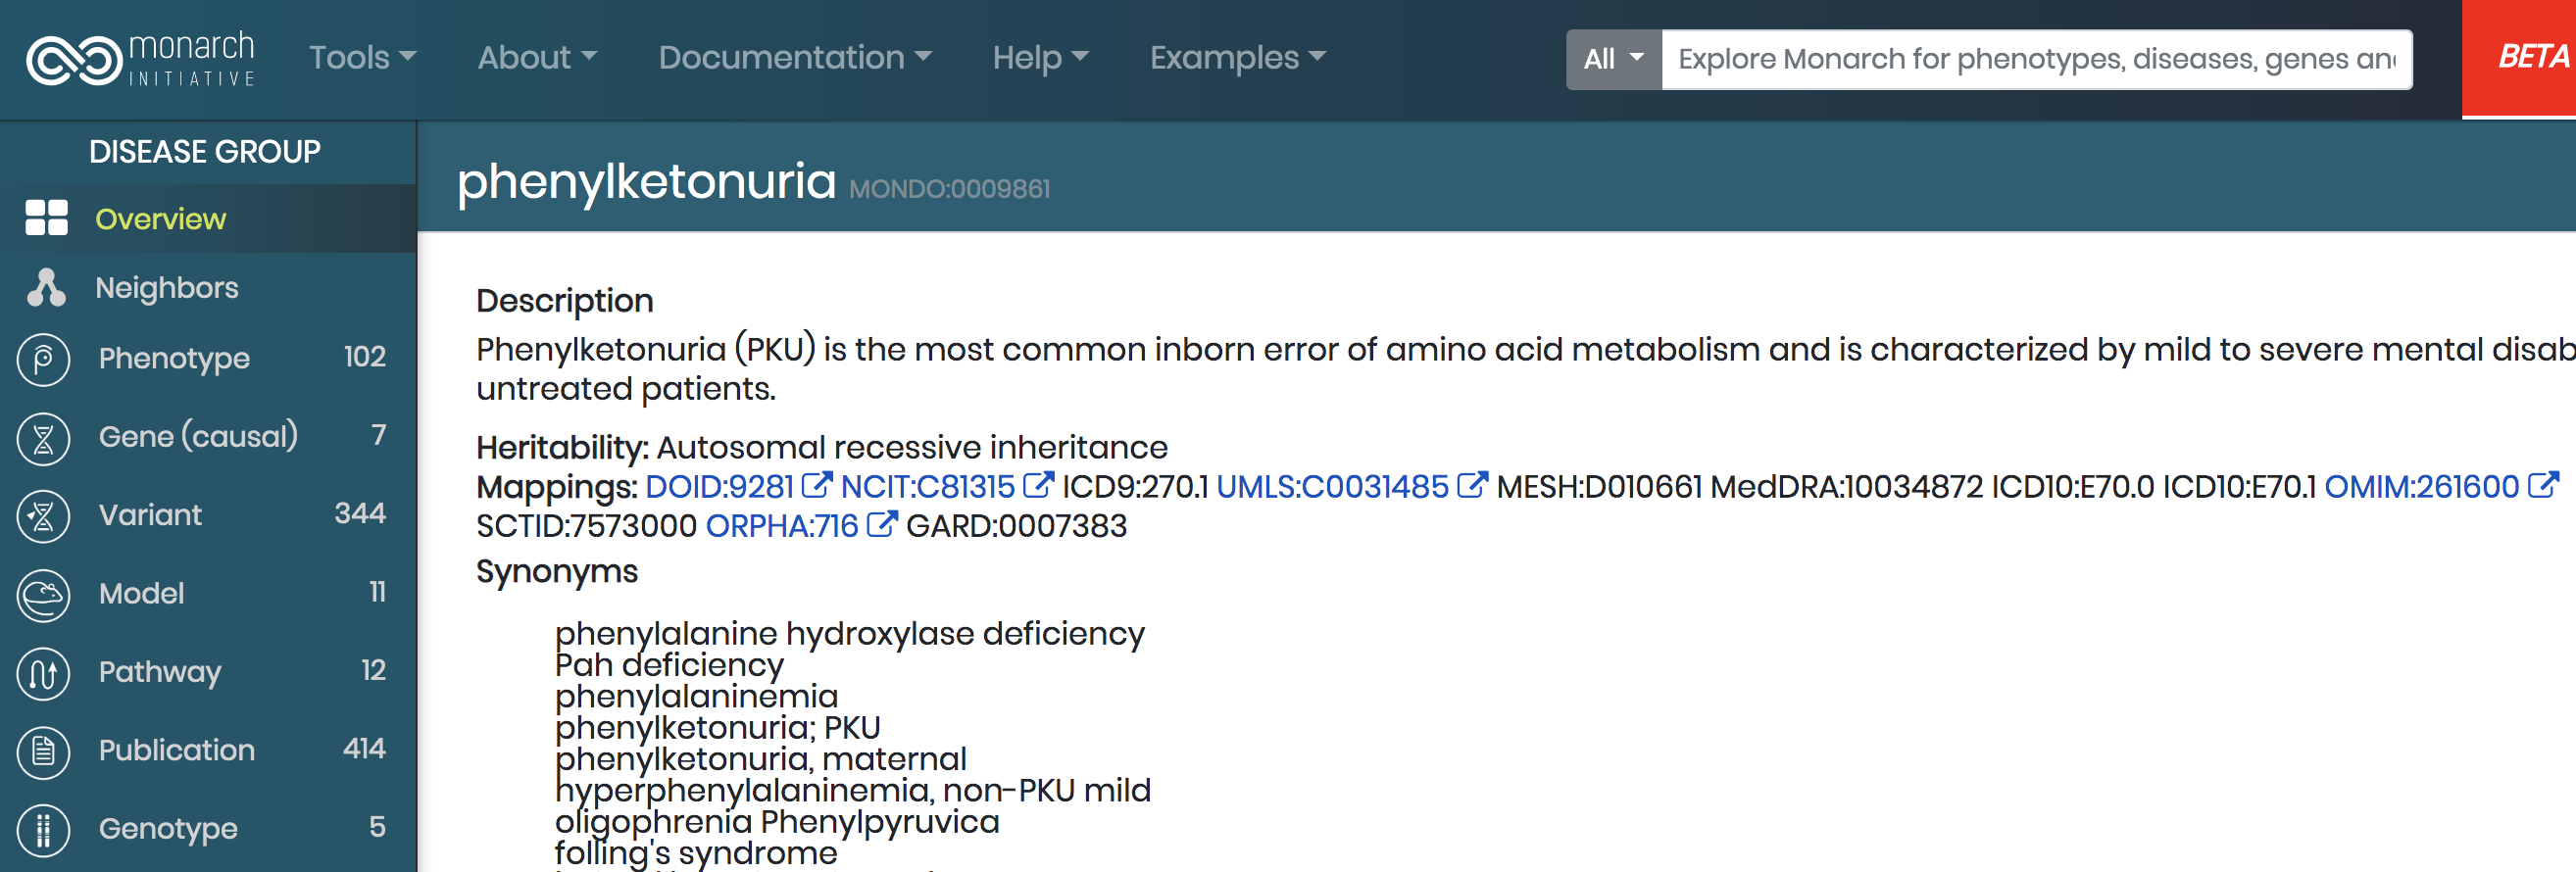2576x872 pixels.
Task: Click the mouse icon for Model
Action: click(42, 594)
